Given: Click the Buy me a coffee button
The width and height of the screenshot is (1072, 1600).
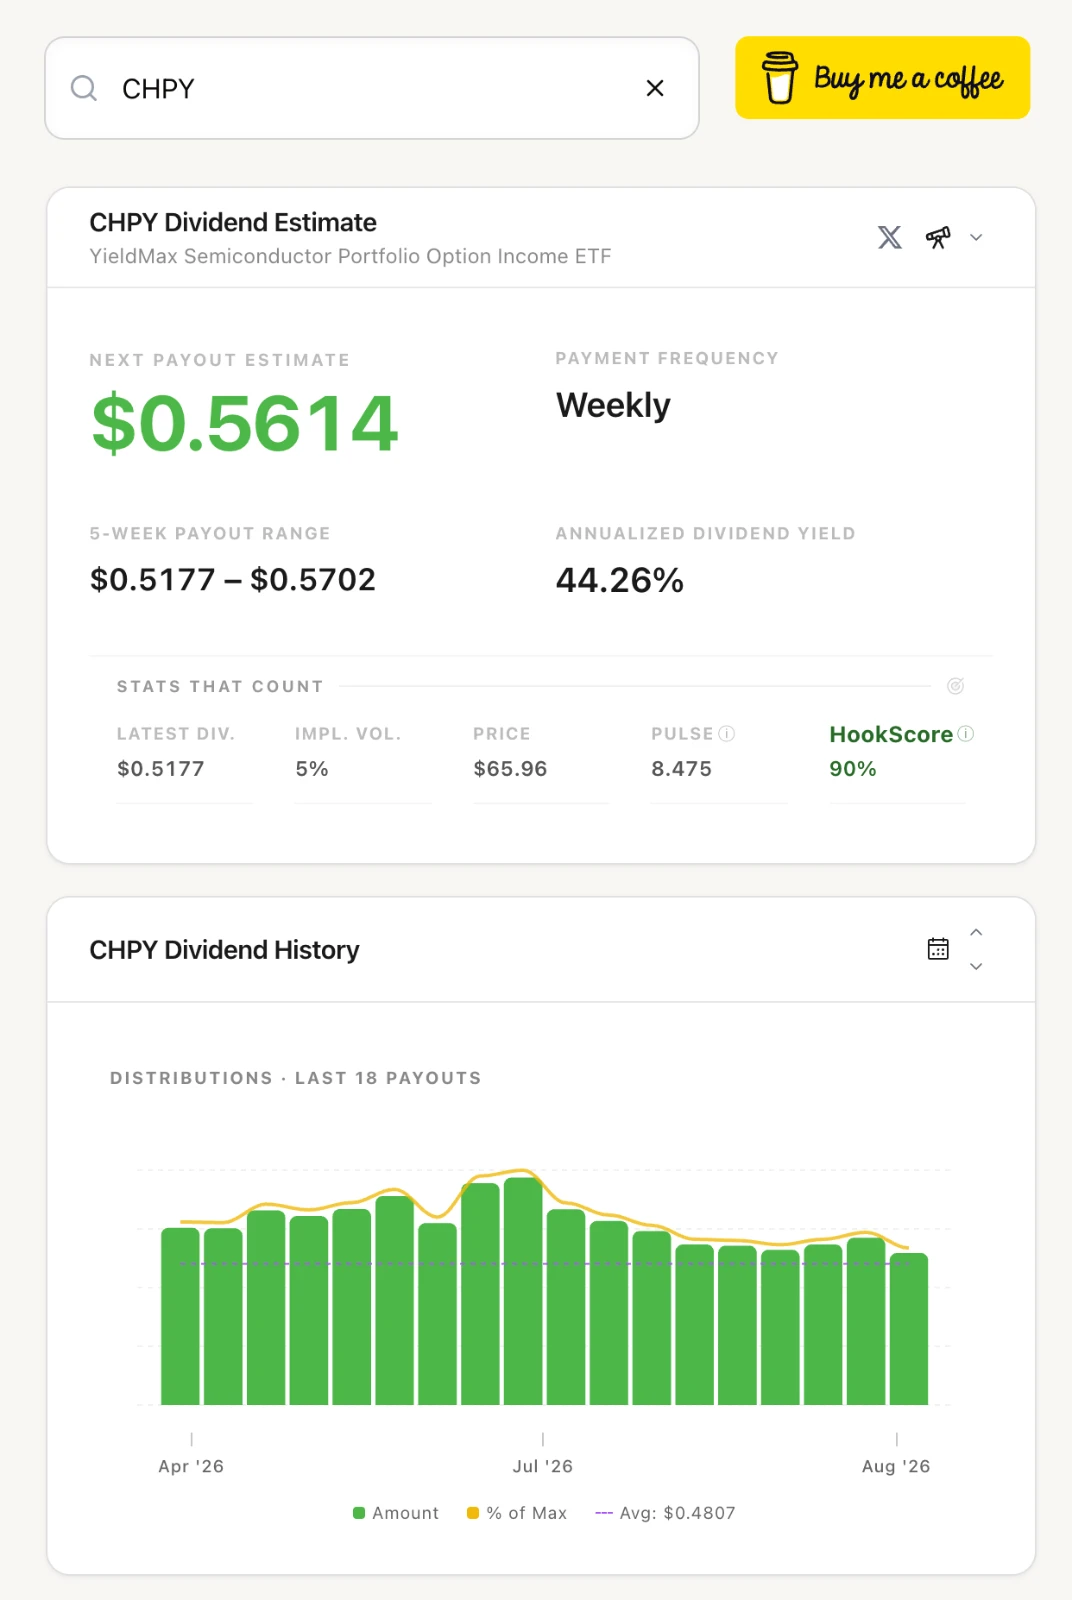Looking at the screenshot, I should click(x=882, y=78).
